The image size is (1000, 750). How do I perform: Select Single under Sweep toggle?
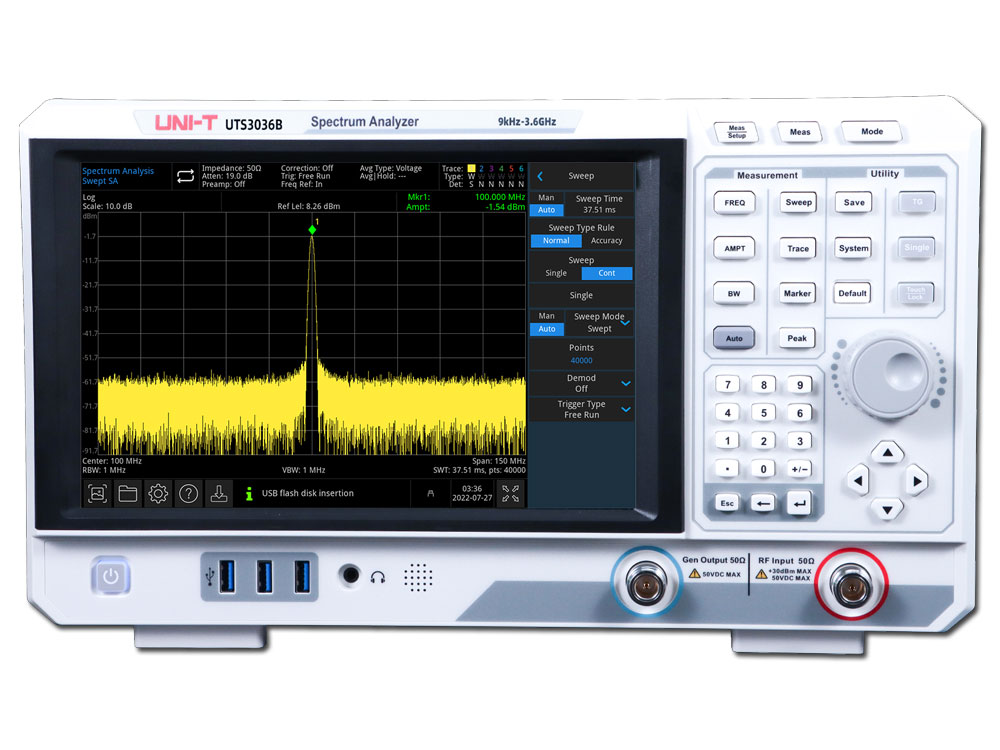point(556,273)
